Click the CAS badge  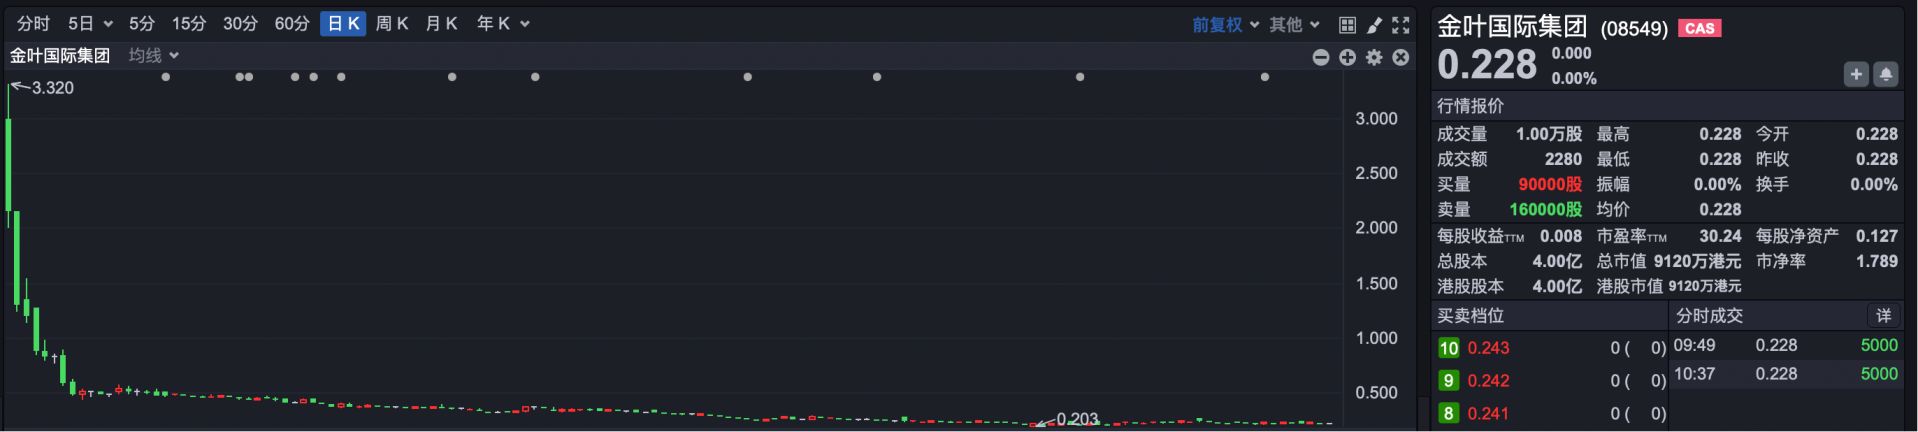tap(1699, 28)
